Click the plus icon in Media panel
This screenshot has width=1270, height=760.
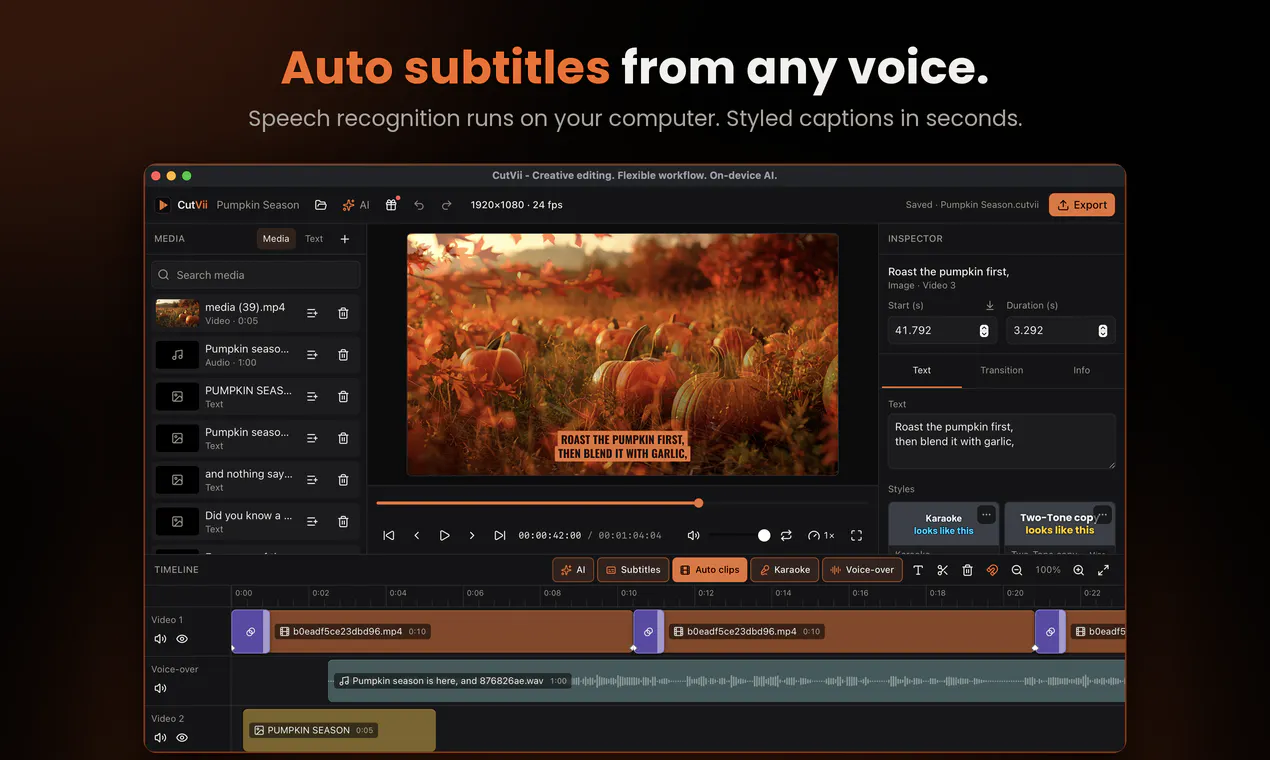coord(345,239)
